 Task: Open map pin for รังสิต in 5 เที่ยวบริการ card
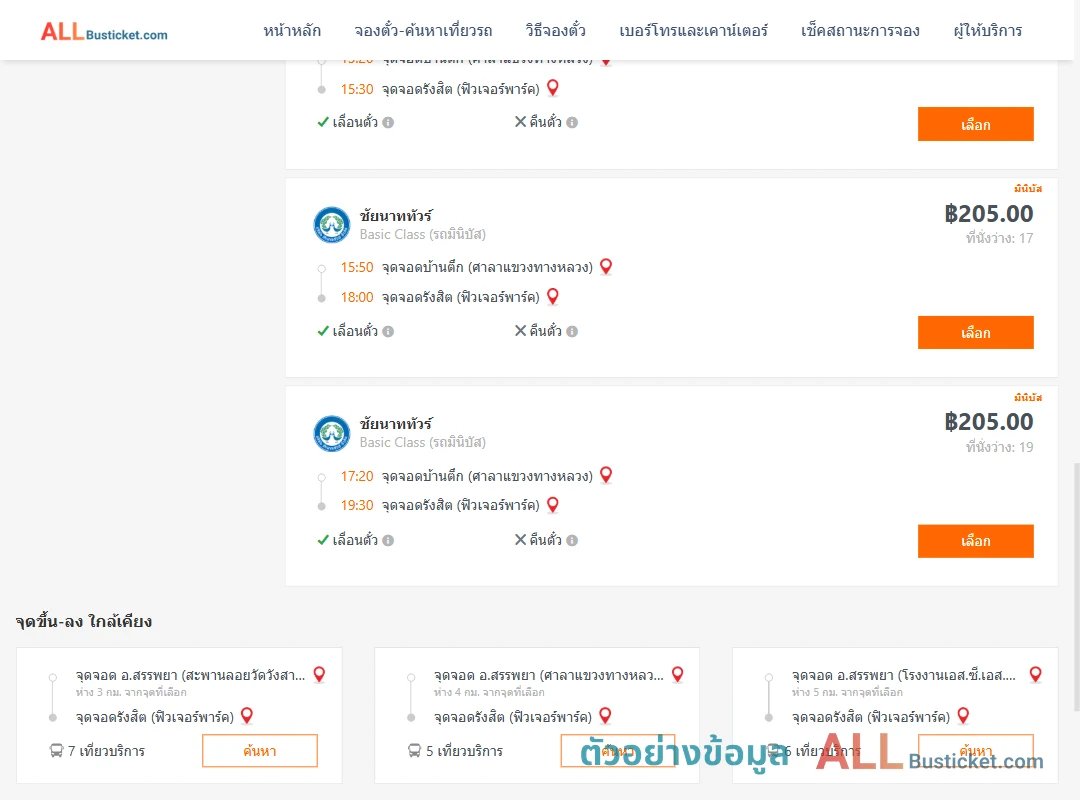605,716
